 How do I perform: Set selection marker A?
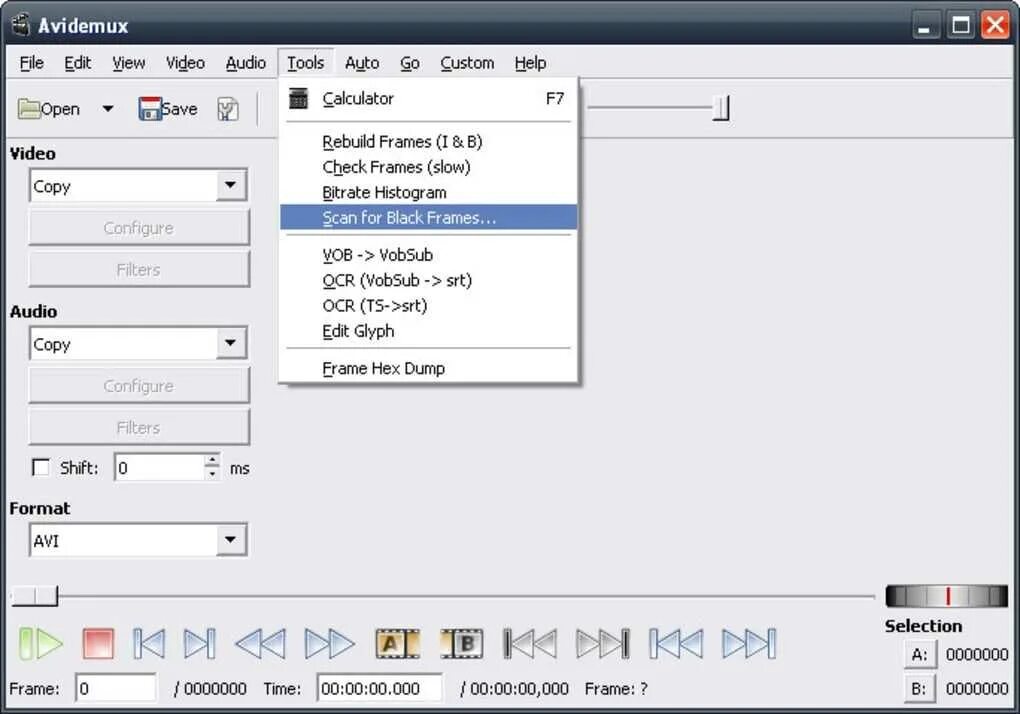click(397, 643)
